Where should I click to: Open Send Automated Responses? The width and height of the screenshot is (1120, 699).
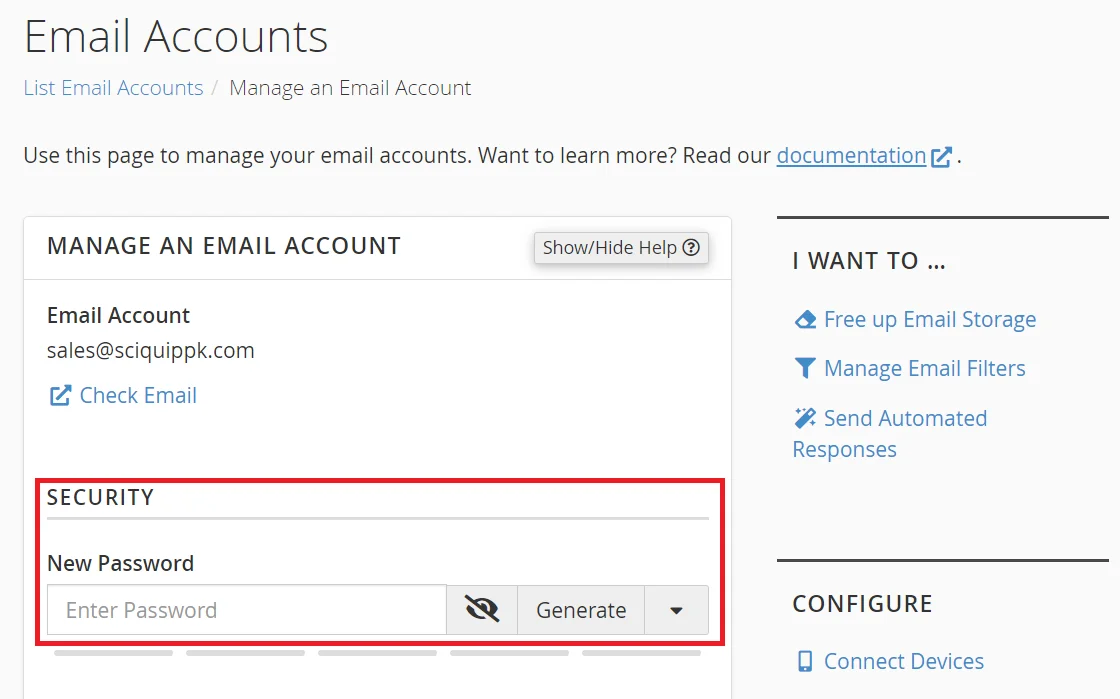pyautogui.click(x=905, y=419)
